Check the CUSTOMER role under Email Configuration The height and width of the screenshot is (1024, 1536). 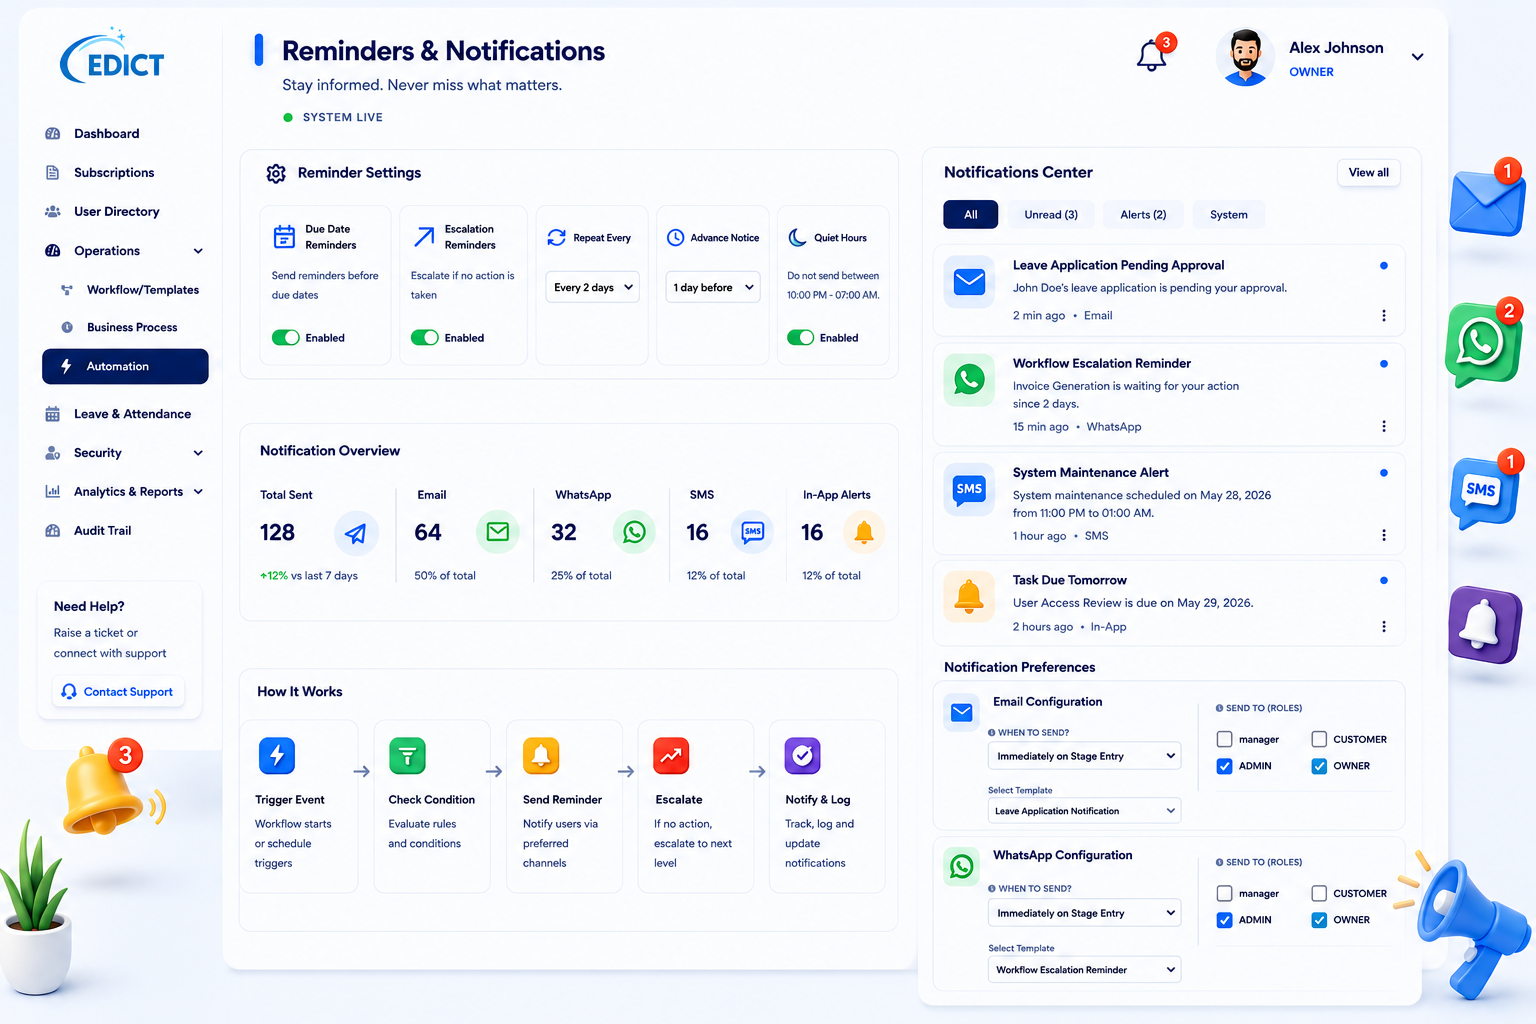pos(1319,740)
